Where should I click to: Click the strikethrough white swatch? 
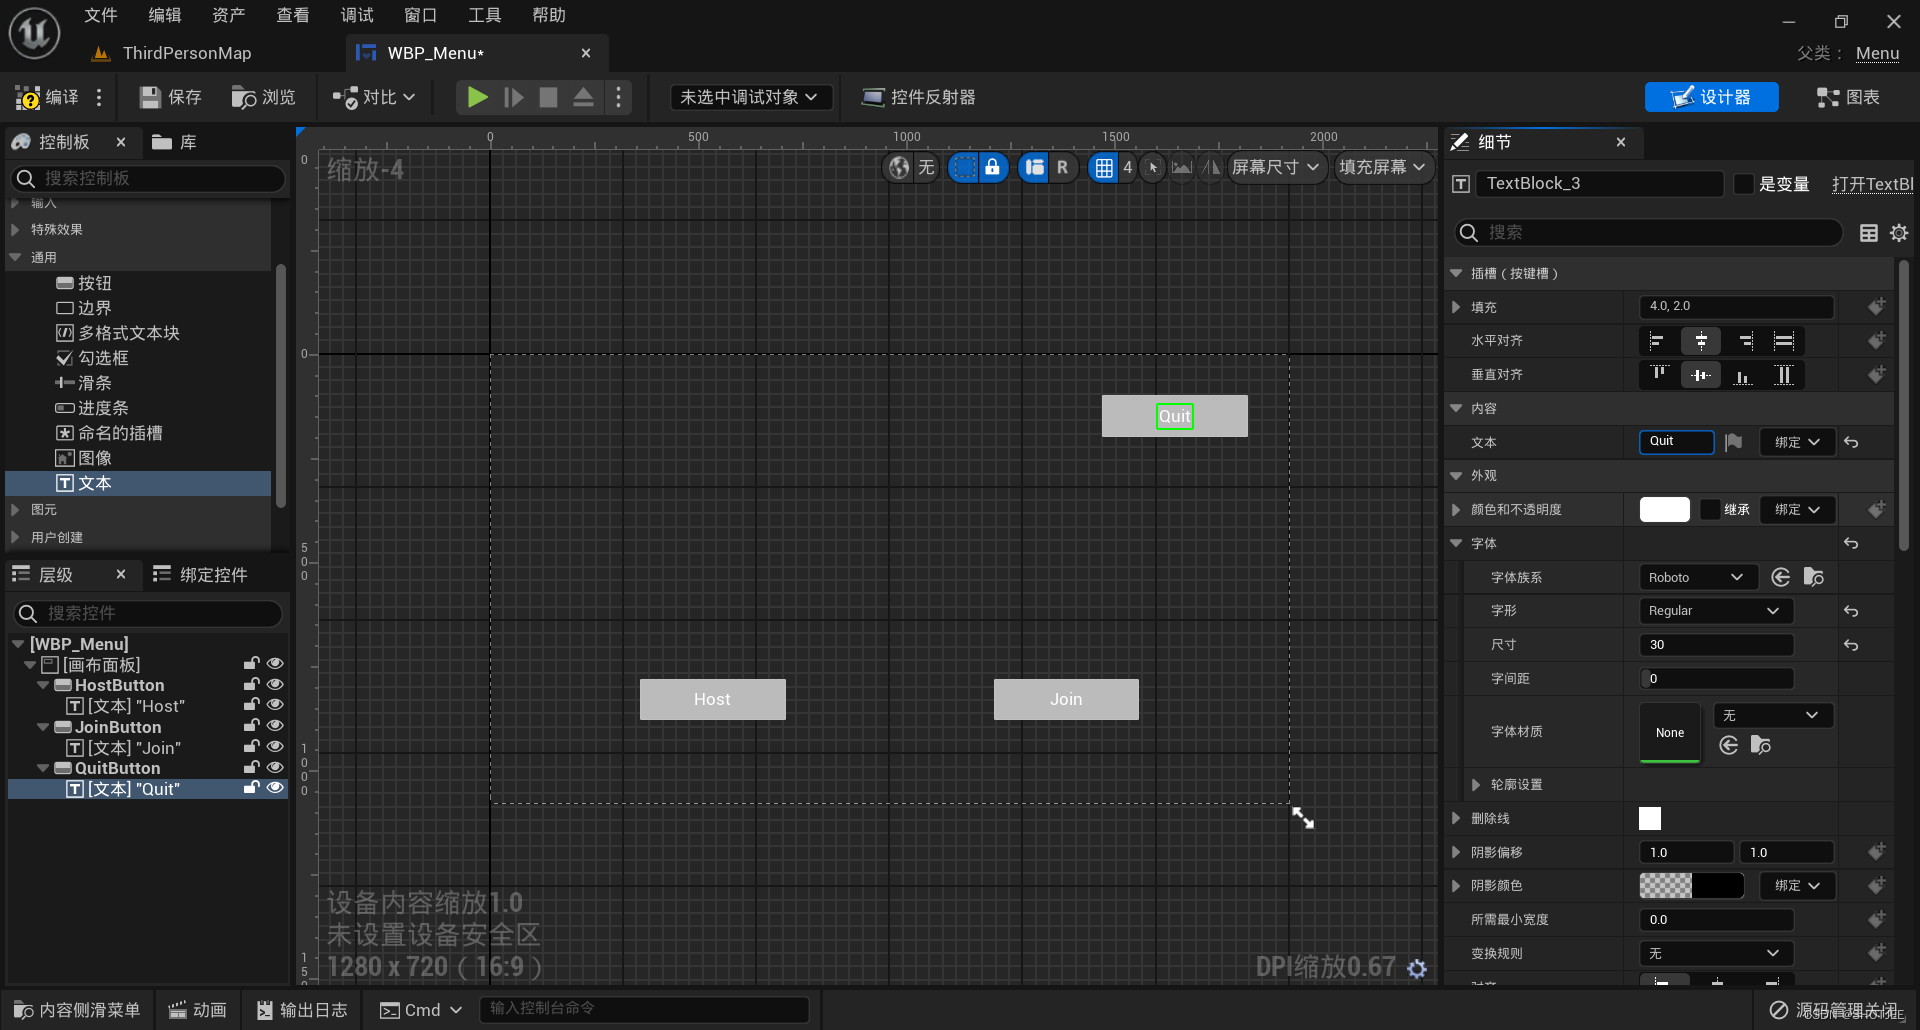[x=1650, y=819]
